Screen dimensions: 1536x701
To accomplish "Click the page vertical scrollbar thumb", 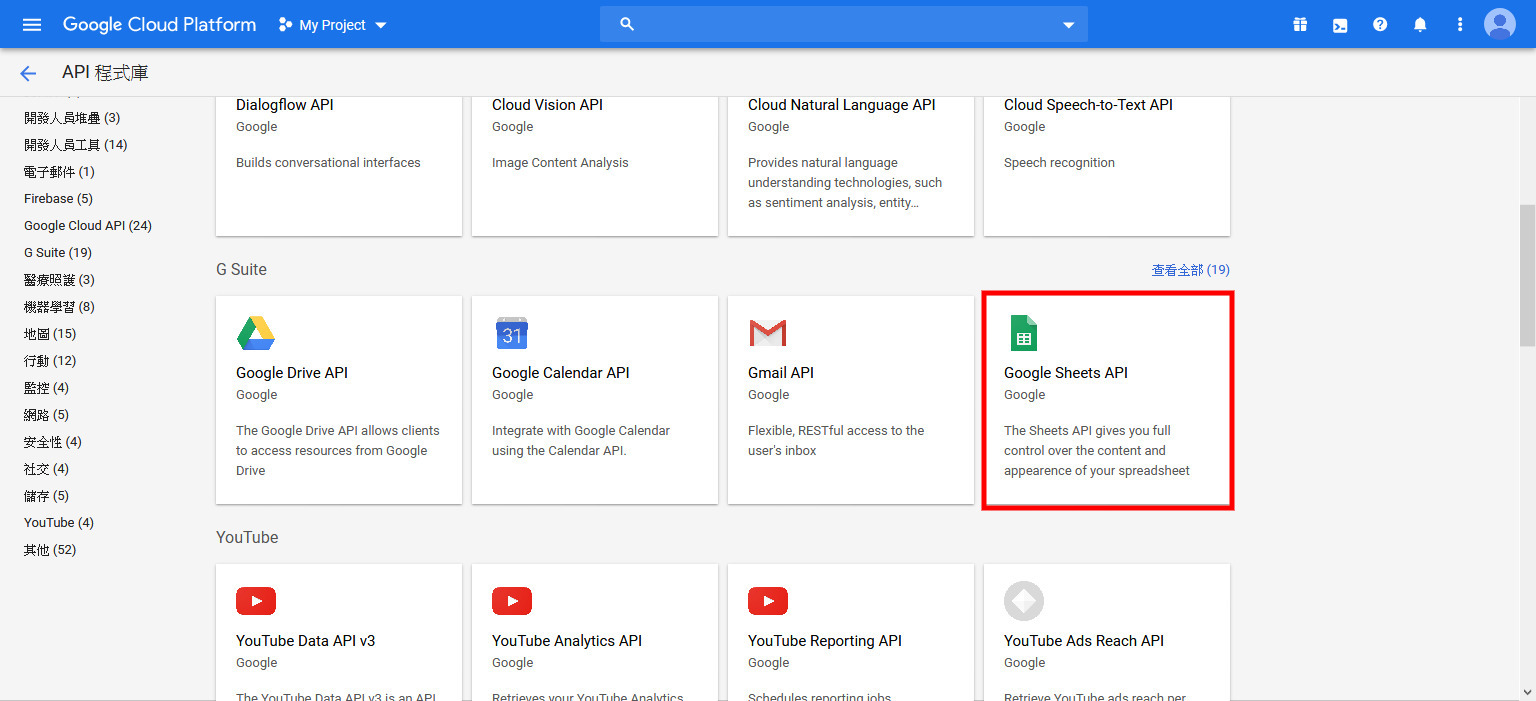I will point(1527,276).
